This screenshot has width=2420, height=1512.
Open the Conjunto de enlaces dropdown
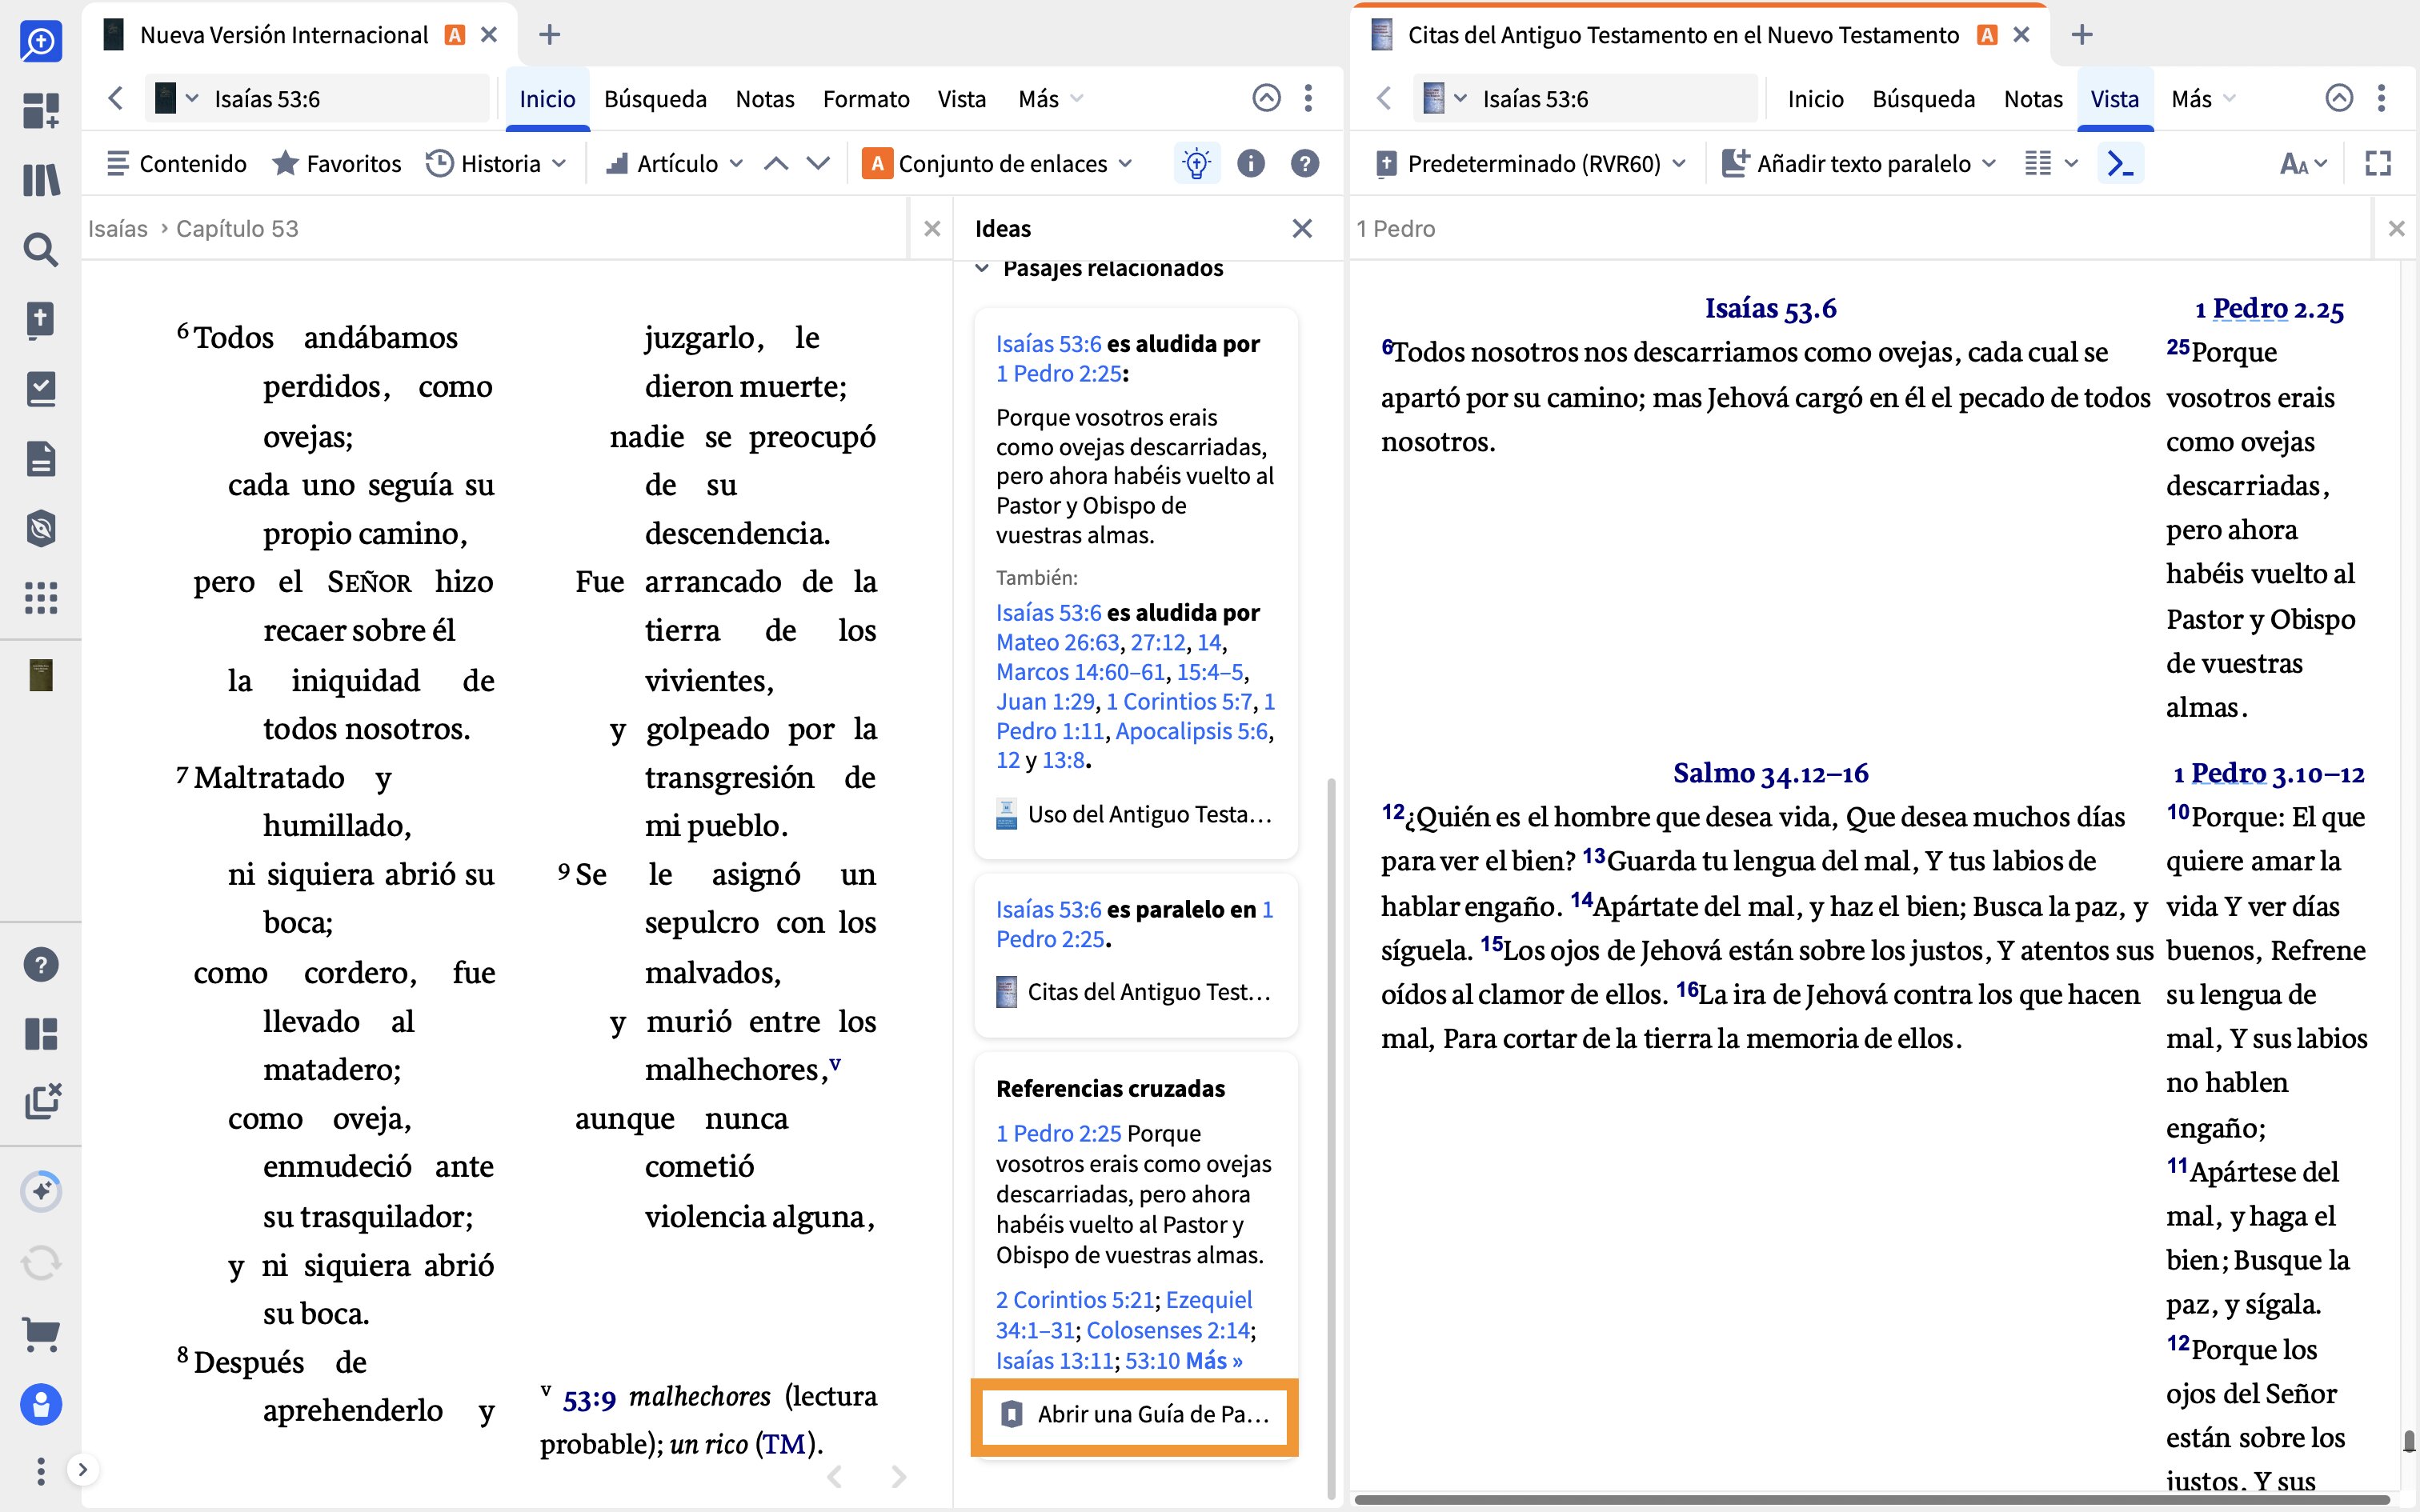click(x=997, y=163)
